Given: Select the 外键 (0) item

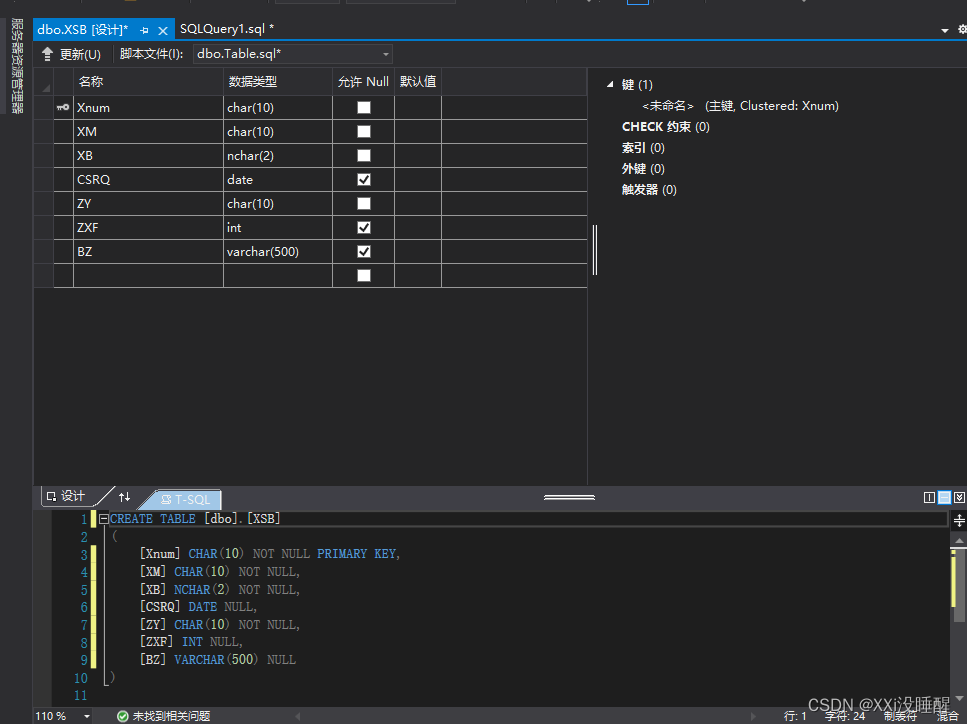Looking at the screenshot, I should tap(643, 168).
